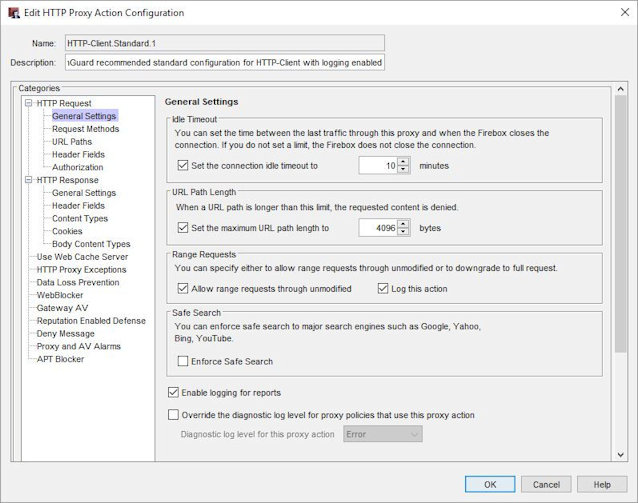This screenshot has height=503, width=638.
Task: Open Cookies category
Action: pos(67,231)
